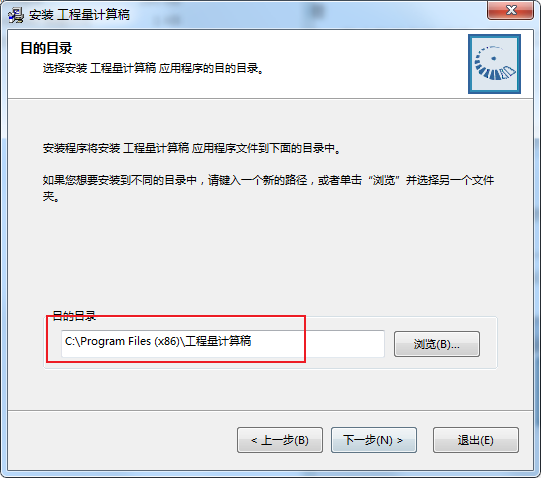Screen dimensions: 541x478
Task: Focus the destination directory path field
Action: pyautogui.click(x=223, y=344)
